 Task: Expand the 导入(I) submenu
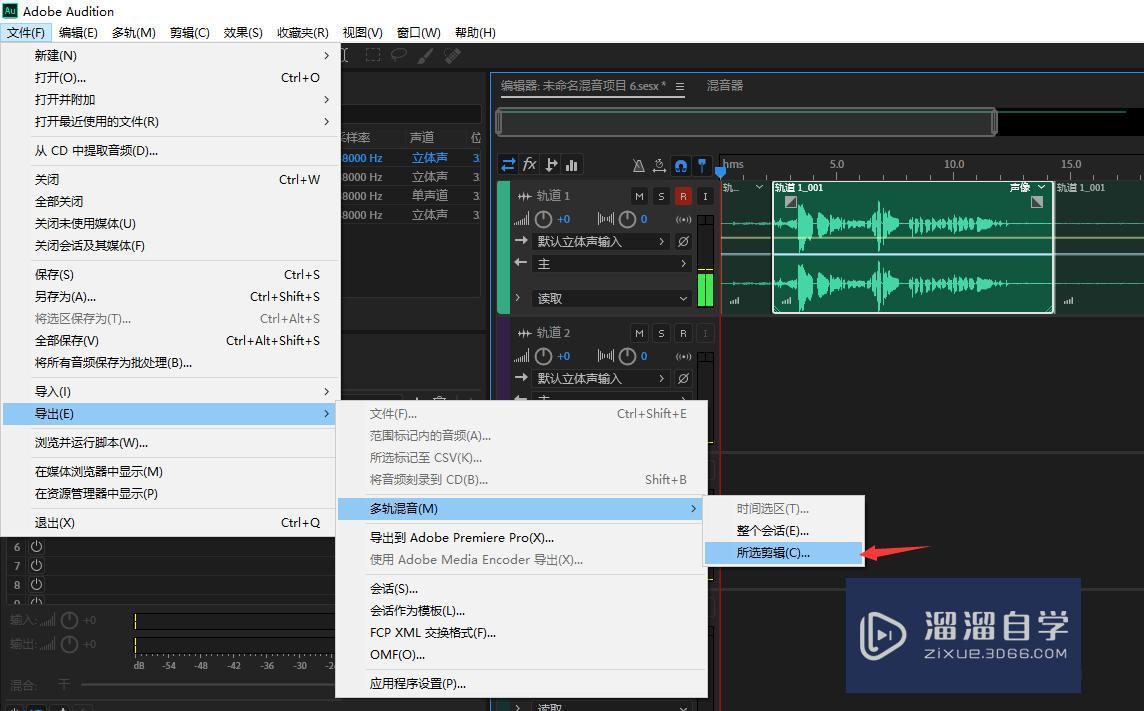(171, 392)
